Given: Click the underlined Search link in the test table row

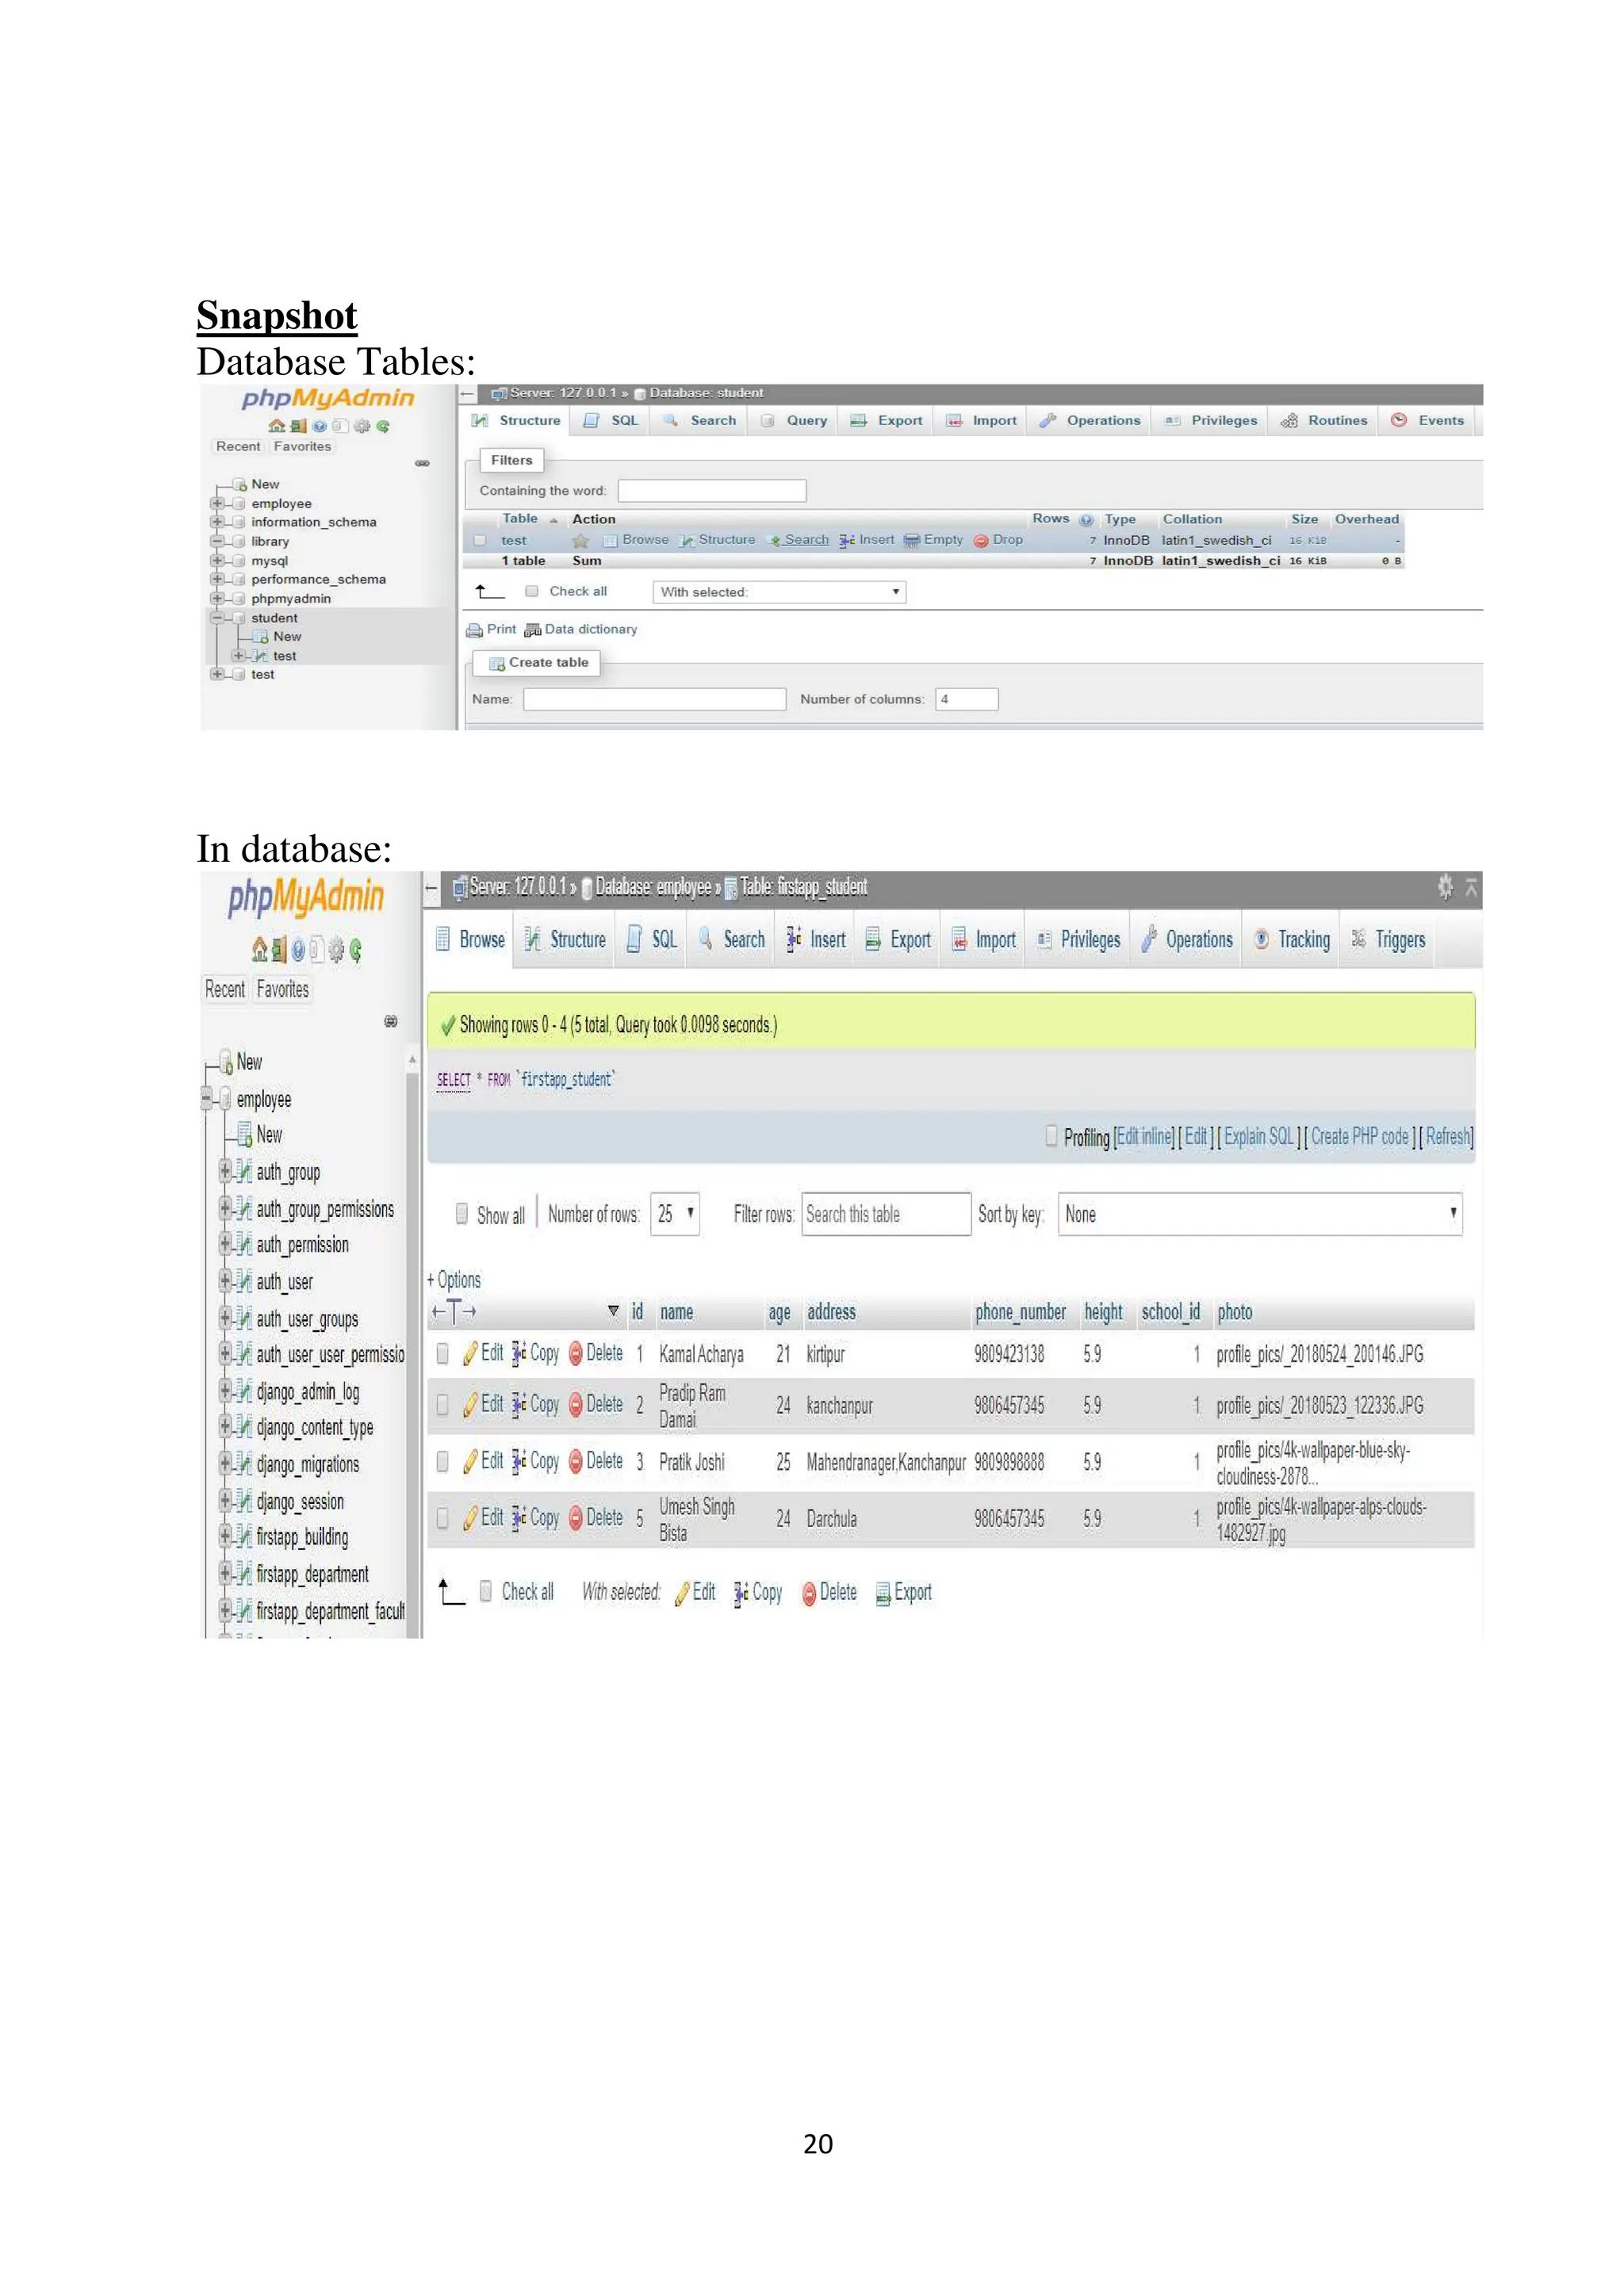Looking at the screenshot, I should tap(806, 540).
